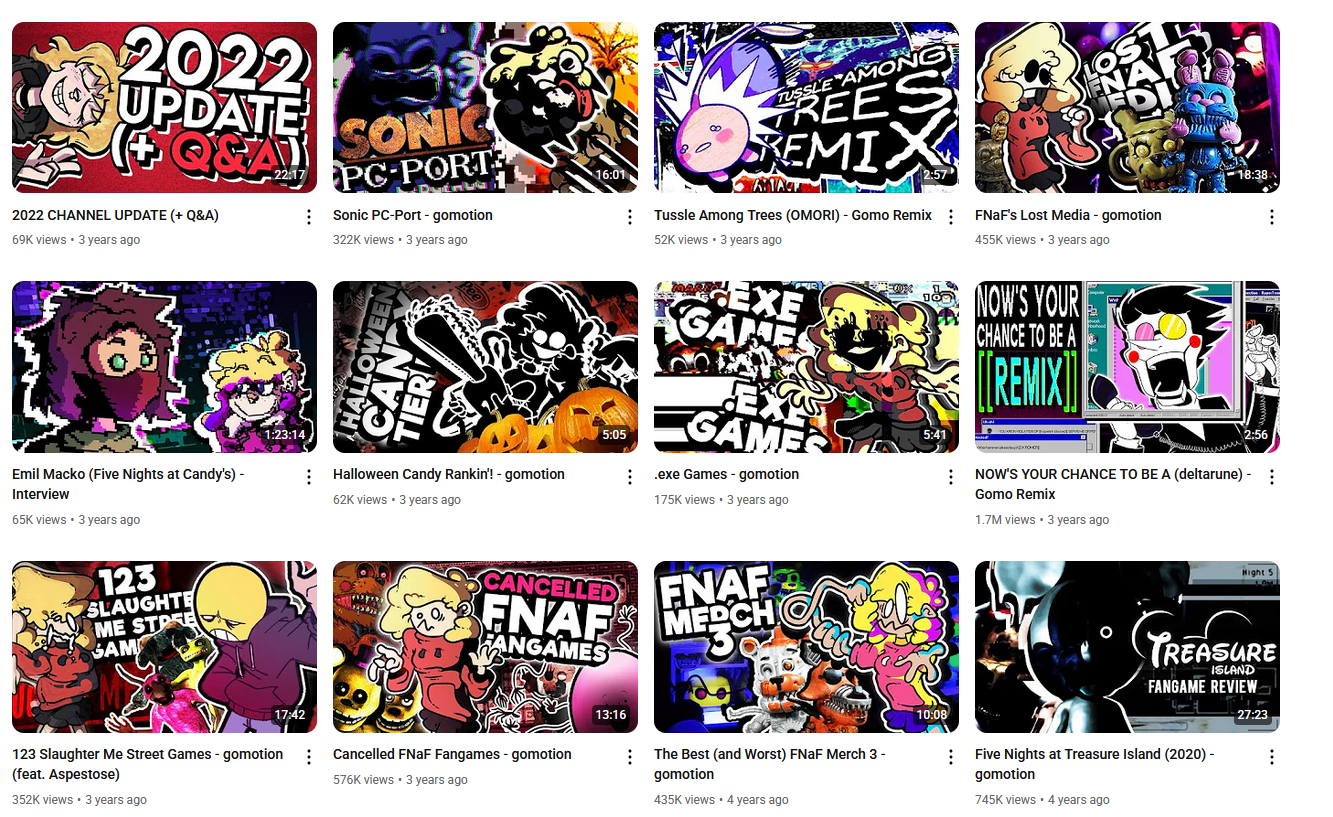Play the Sonic PC-Port video thumbnail
This screenshot has width=1333, height=817.
pos(485,107)
